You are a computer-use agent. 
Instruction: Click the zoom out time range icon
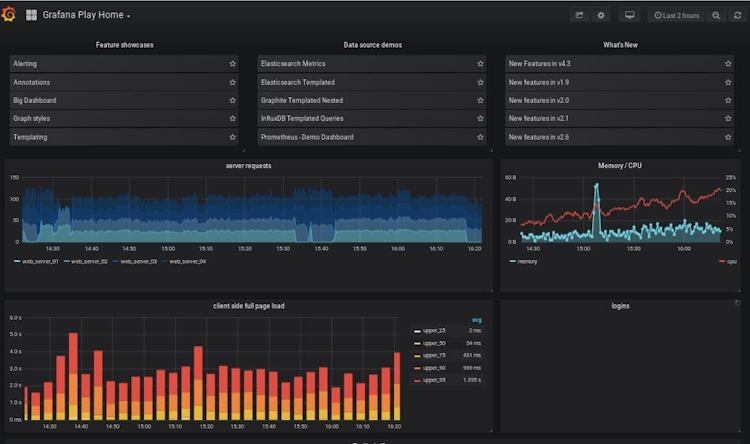pos(716,15)
